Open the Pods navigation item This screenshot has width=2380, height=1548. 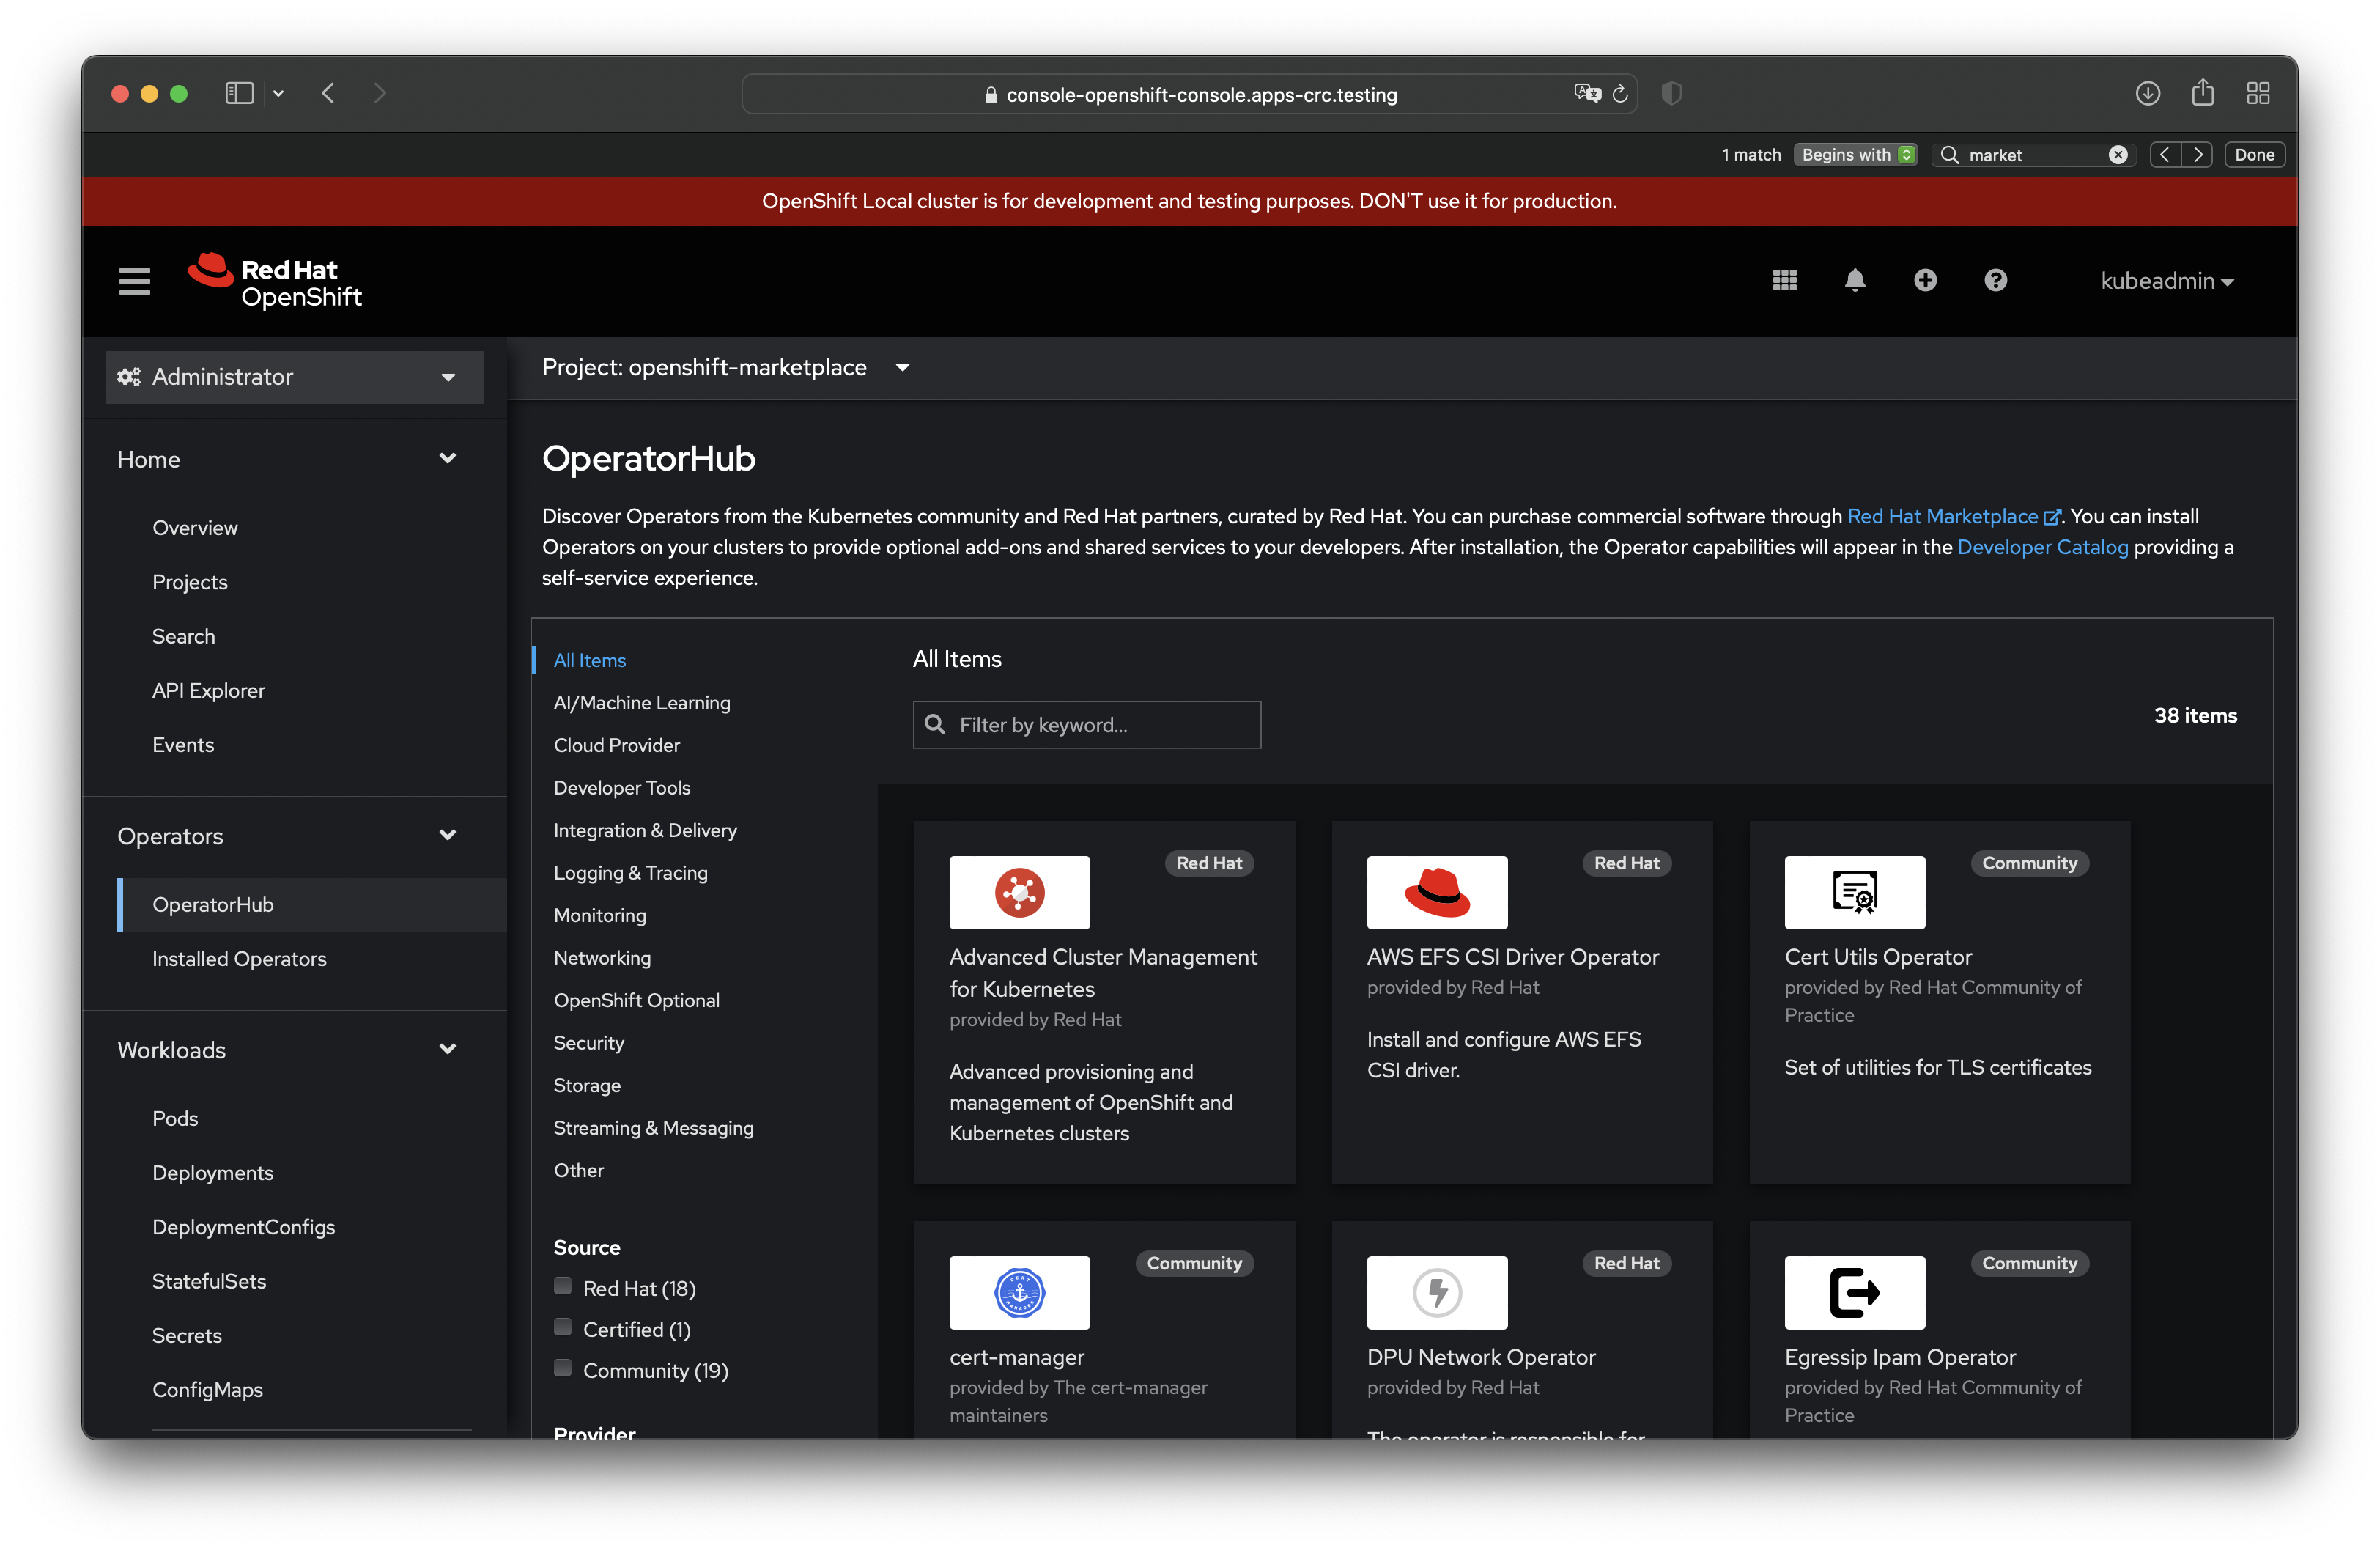pyautogui.click(x=175, y=1118)
